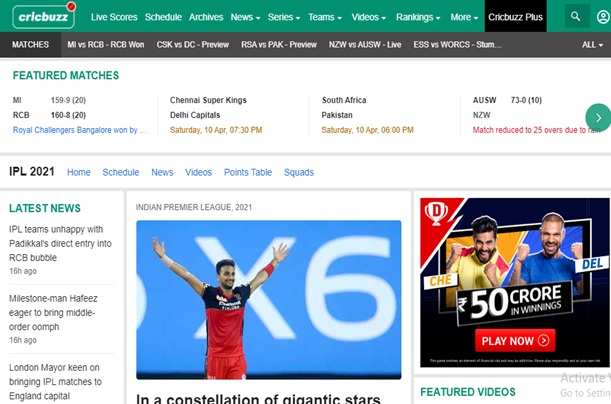Expand the Teams dropdown menu
This screenshot has width=611, height=404.
coord(325,17)
